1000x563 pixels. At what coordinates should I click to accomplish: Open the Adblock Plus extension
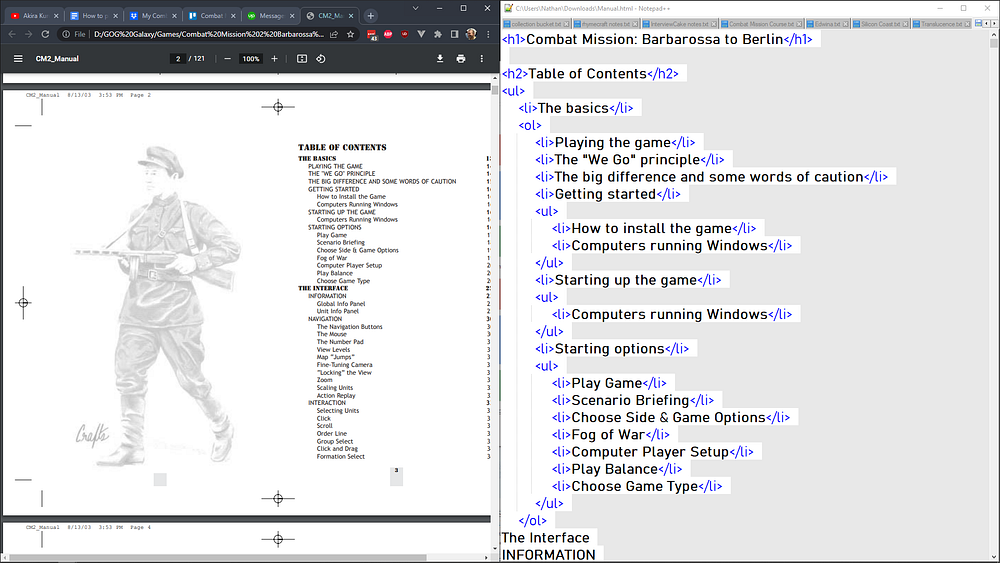click(x=388, y=34)
